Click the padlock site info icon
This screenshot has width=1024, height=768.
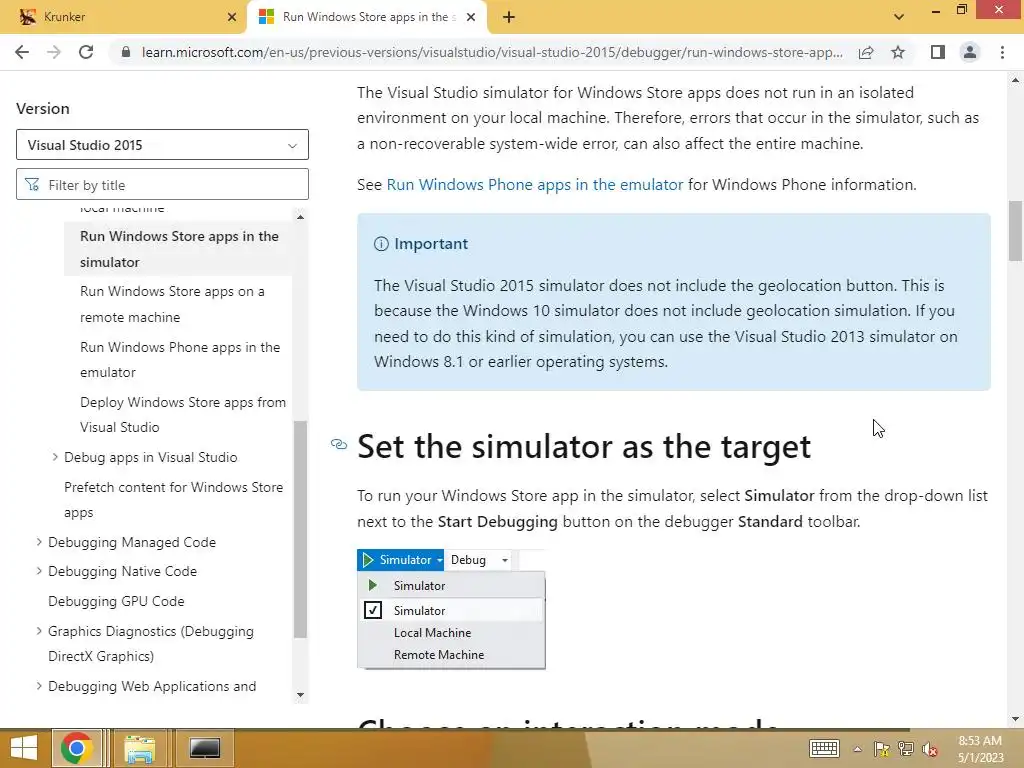[126, 52]
